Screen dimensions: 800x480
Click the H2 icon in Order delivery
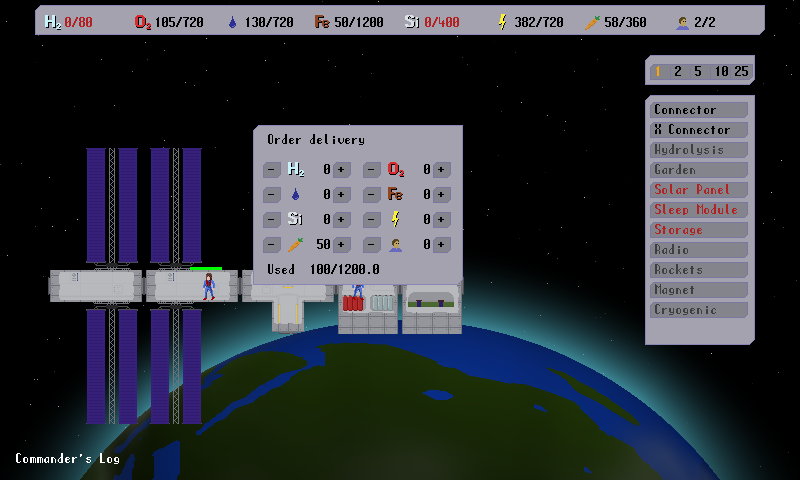tap(296, 169)
